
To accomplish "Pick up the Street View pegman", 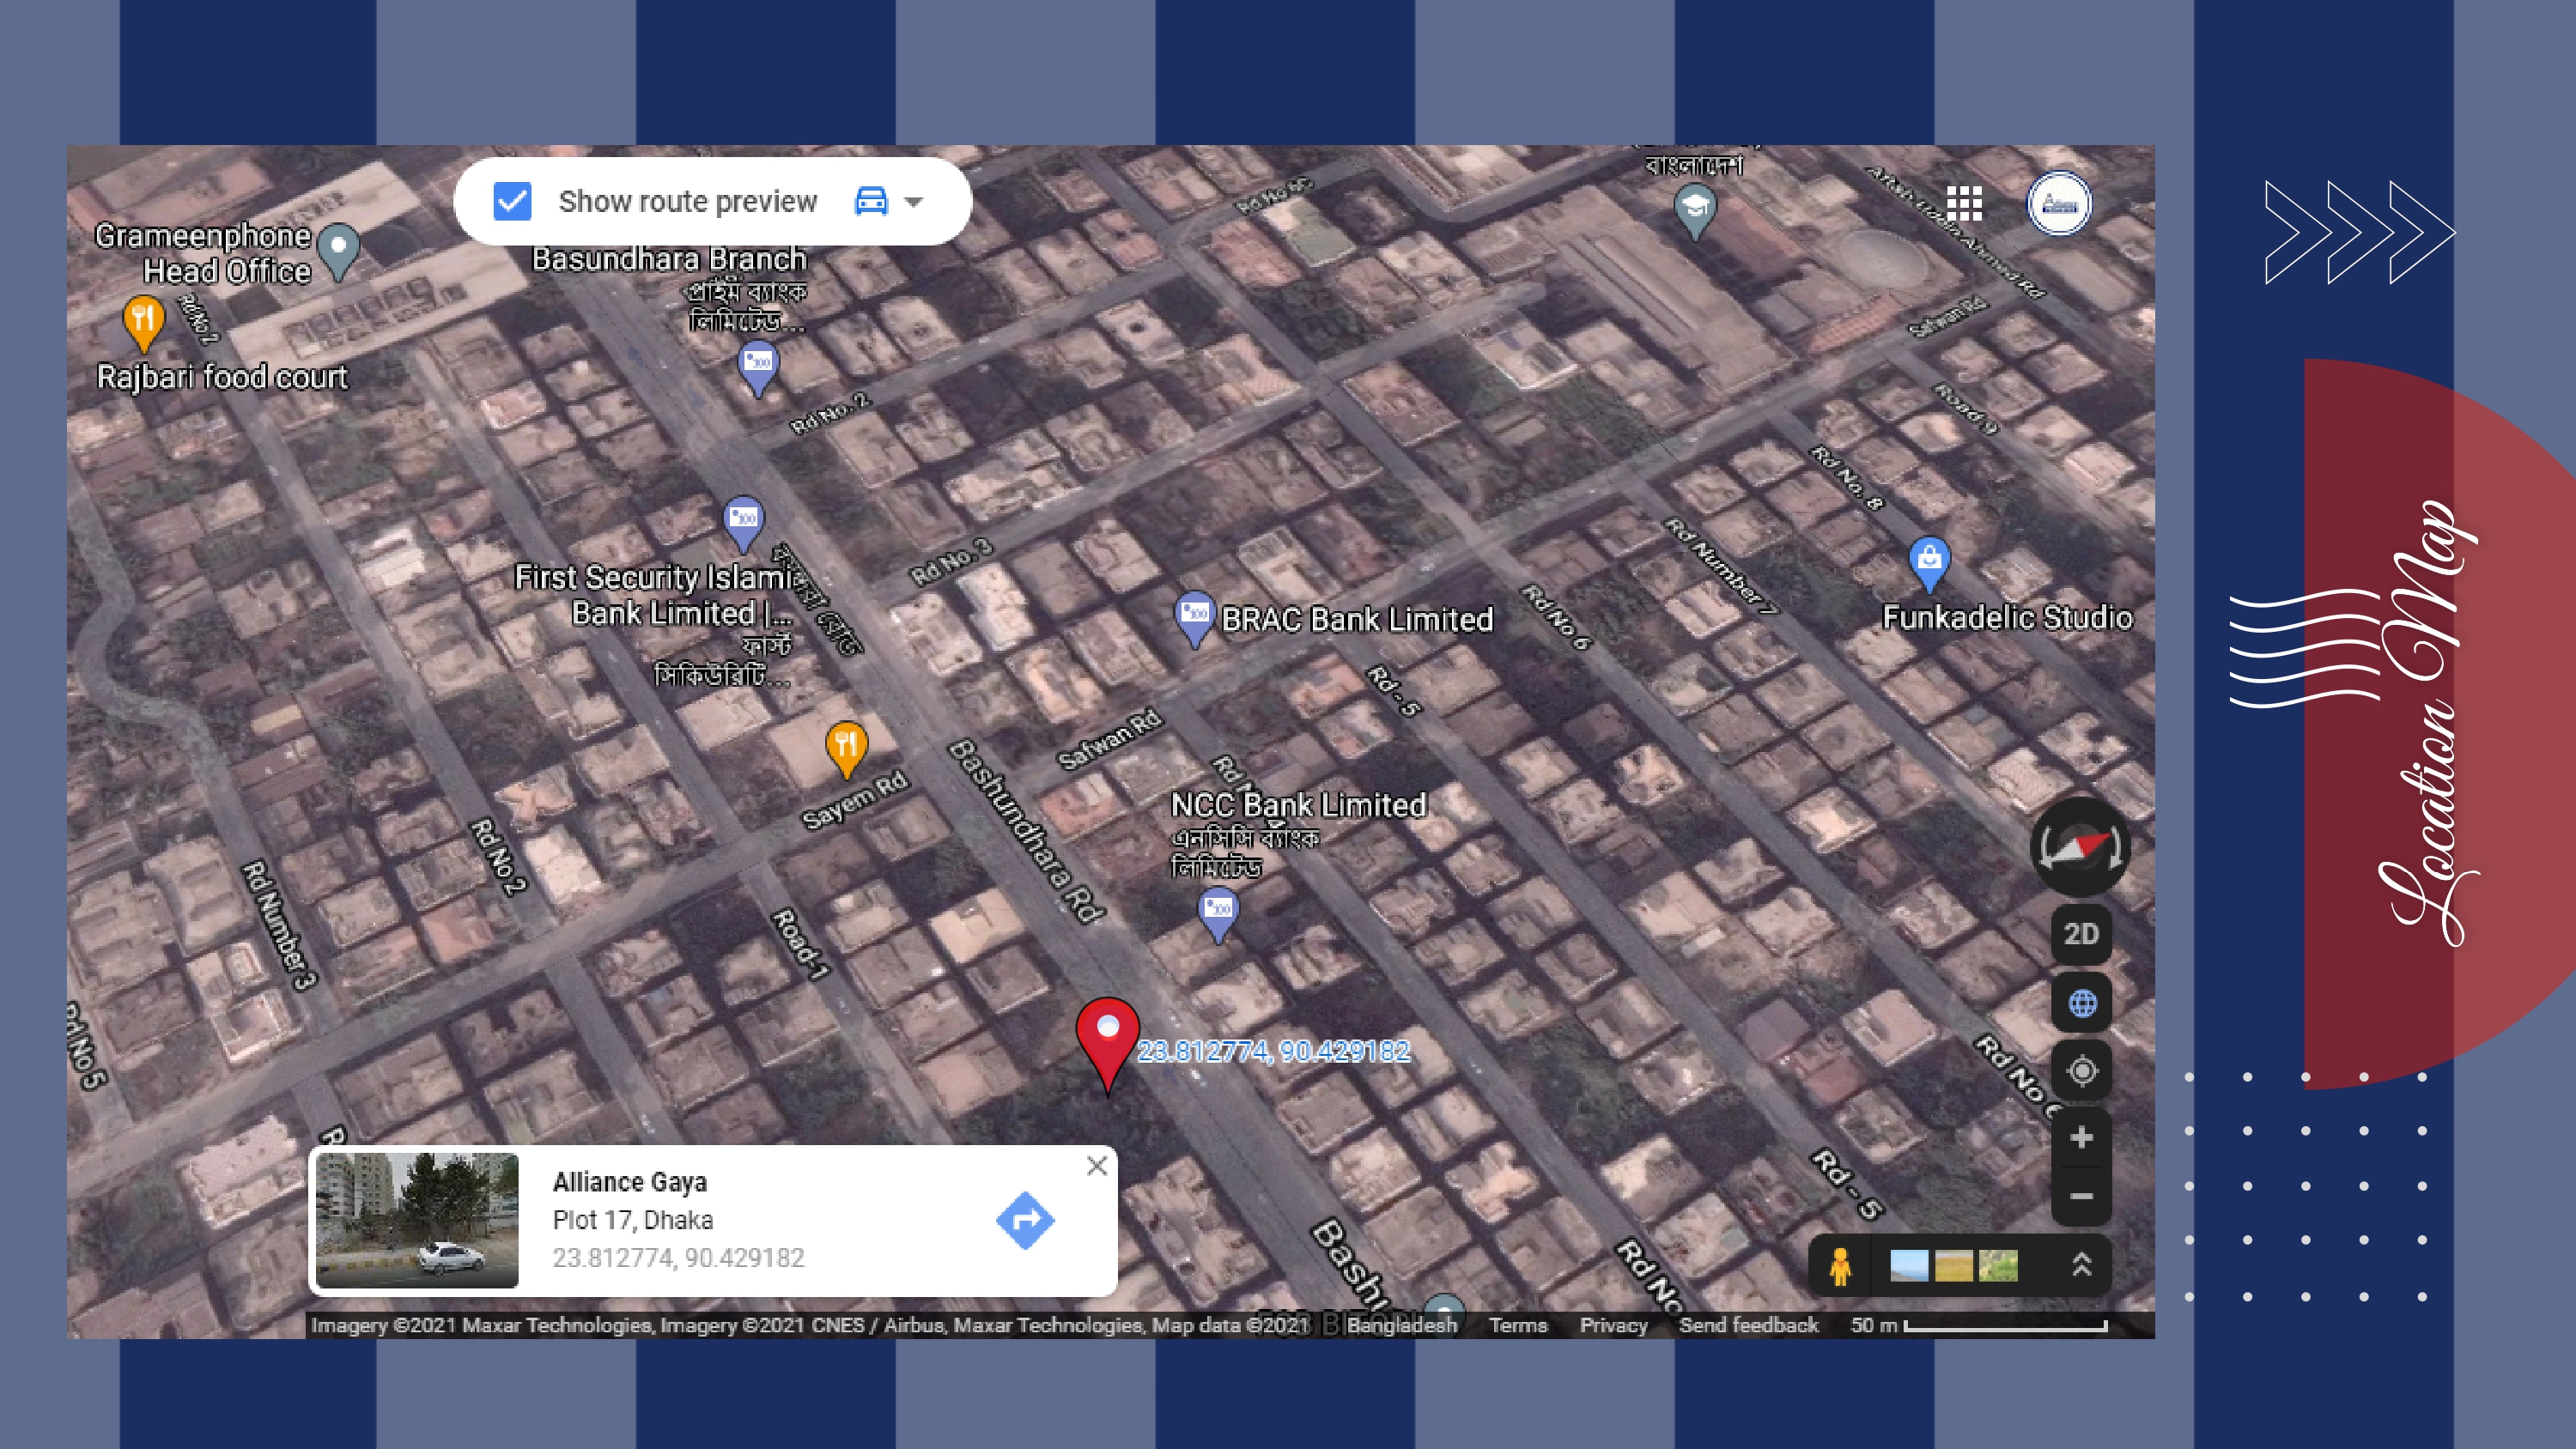I will (1840, 1265).
